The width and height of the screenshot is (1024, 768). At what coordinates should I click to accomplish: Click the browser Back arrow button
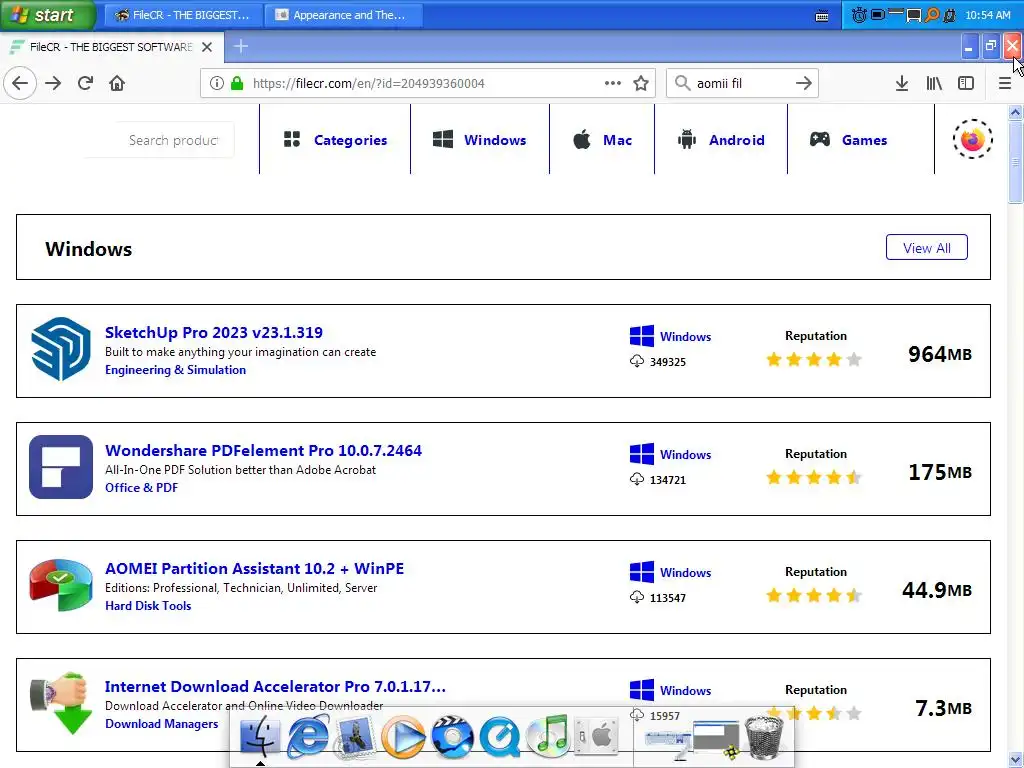pyautogui.click(x=20, y=84)
